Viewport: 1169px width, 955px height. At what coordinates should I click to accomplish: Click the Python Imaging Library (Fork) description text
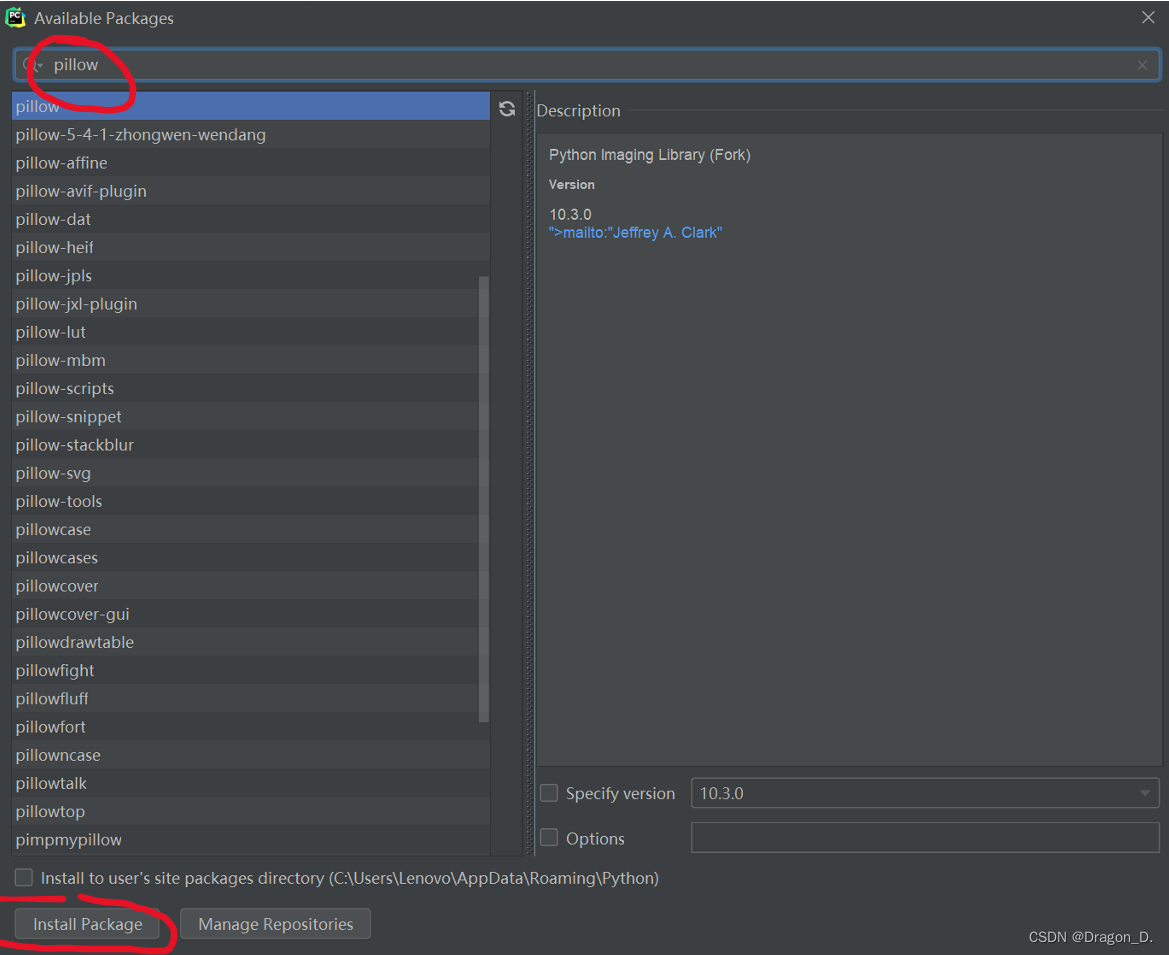[649, 155]
